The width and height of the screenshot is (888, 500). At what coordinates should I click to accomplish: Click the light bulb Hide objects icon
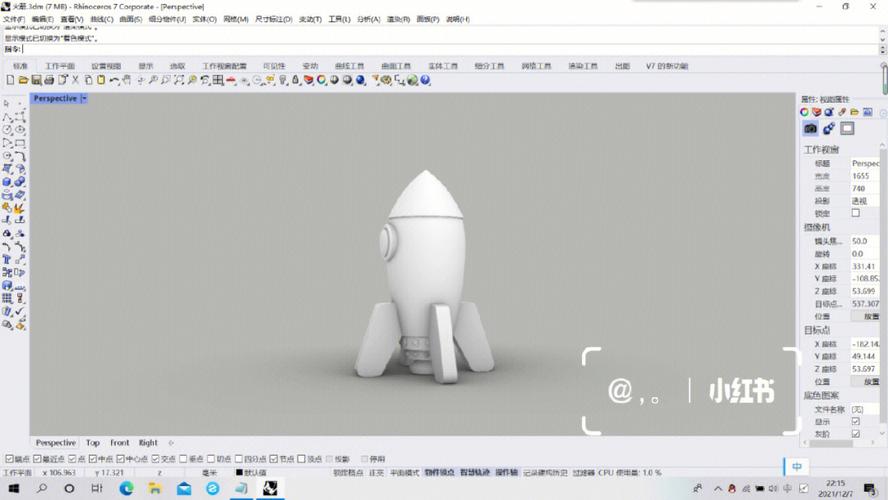coord(283,80)
